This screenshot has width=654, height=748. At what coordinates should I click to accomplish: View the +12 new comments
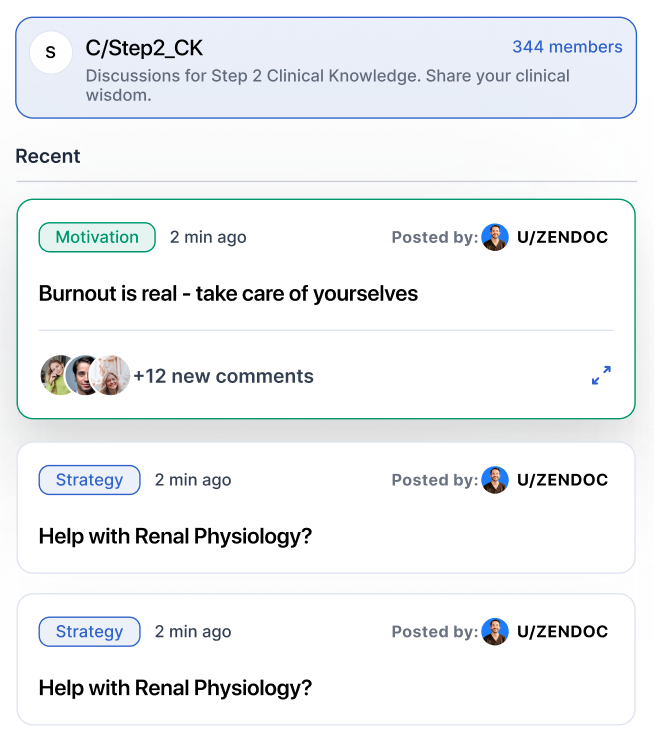[x=223, y=376]
